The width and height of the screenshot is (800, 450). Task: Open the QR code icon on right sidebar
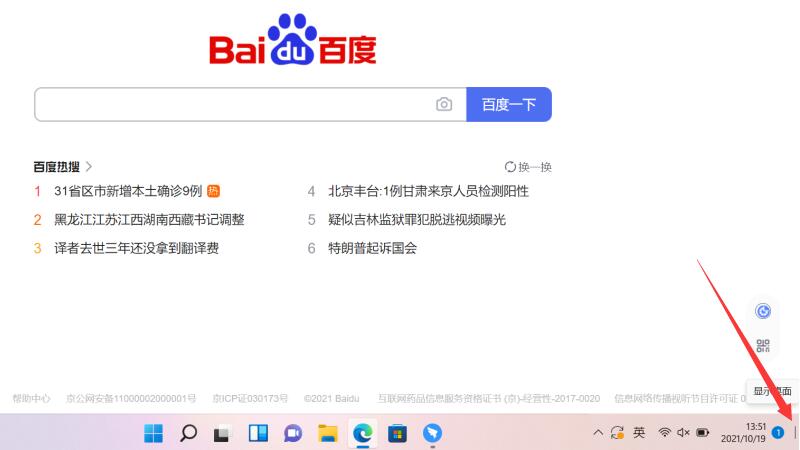pyautogui.click(x=763, y=346)
